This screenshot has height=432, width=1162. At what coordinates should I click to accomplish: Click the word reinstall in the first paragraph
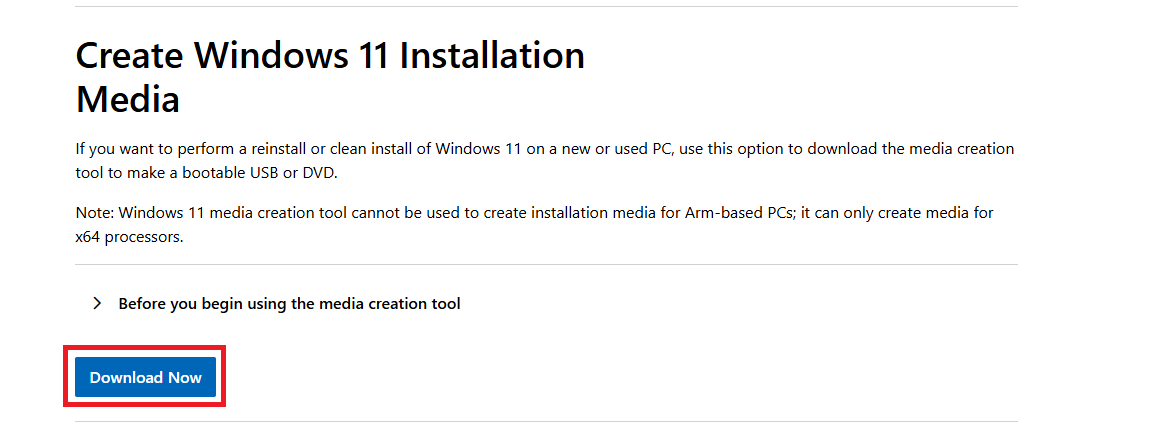[275, 149]
